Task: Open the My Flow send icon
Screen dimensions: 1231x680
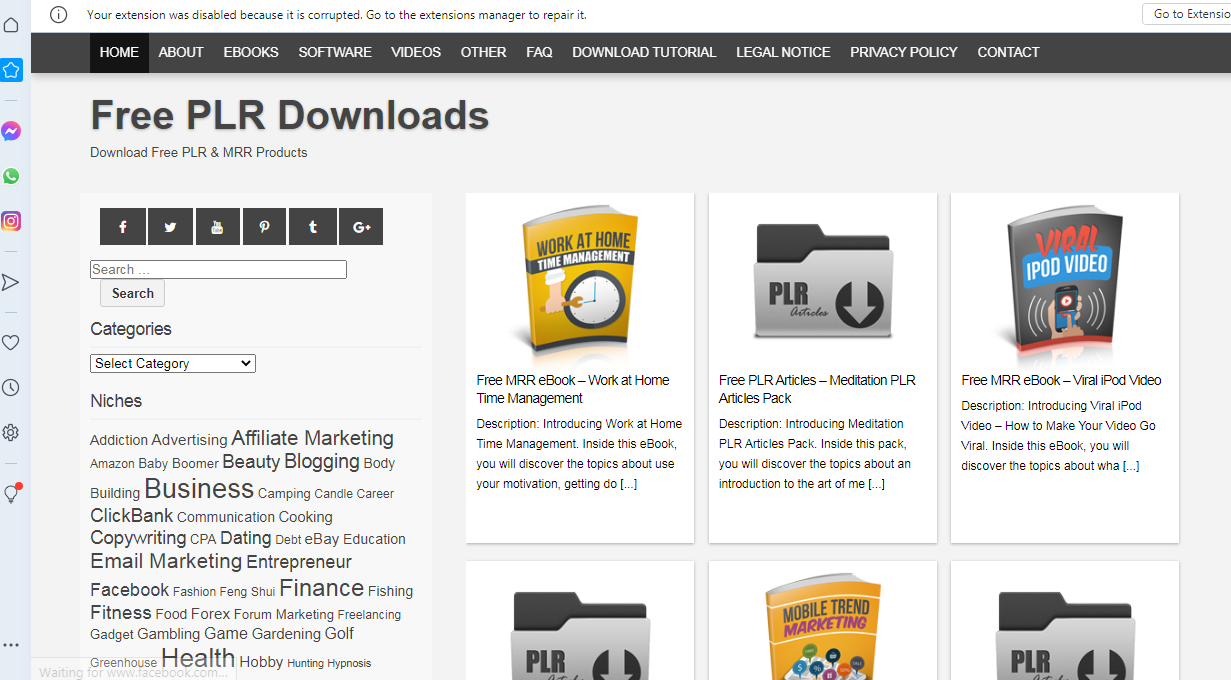Action: pyautogui.click(x=11, y=282)
